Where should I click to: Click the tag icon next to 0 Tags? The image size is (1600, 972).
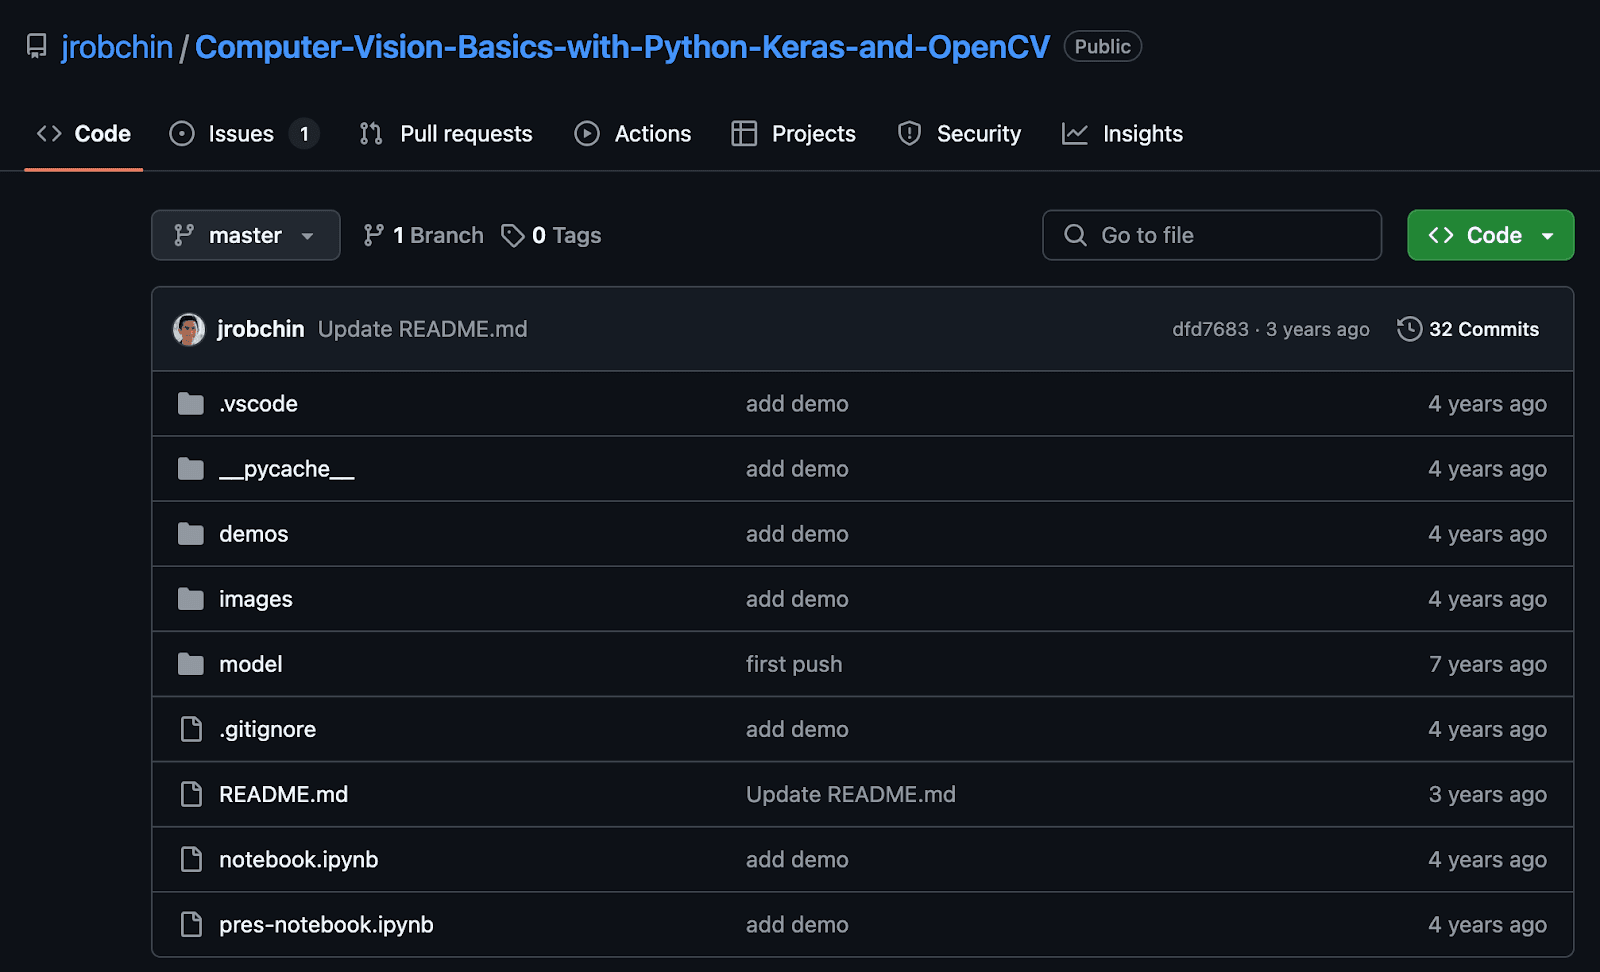513,235
